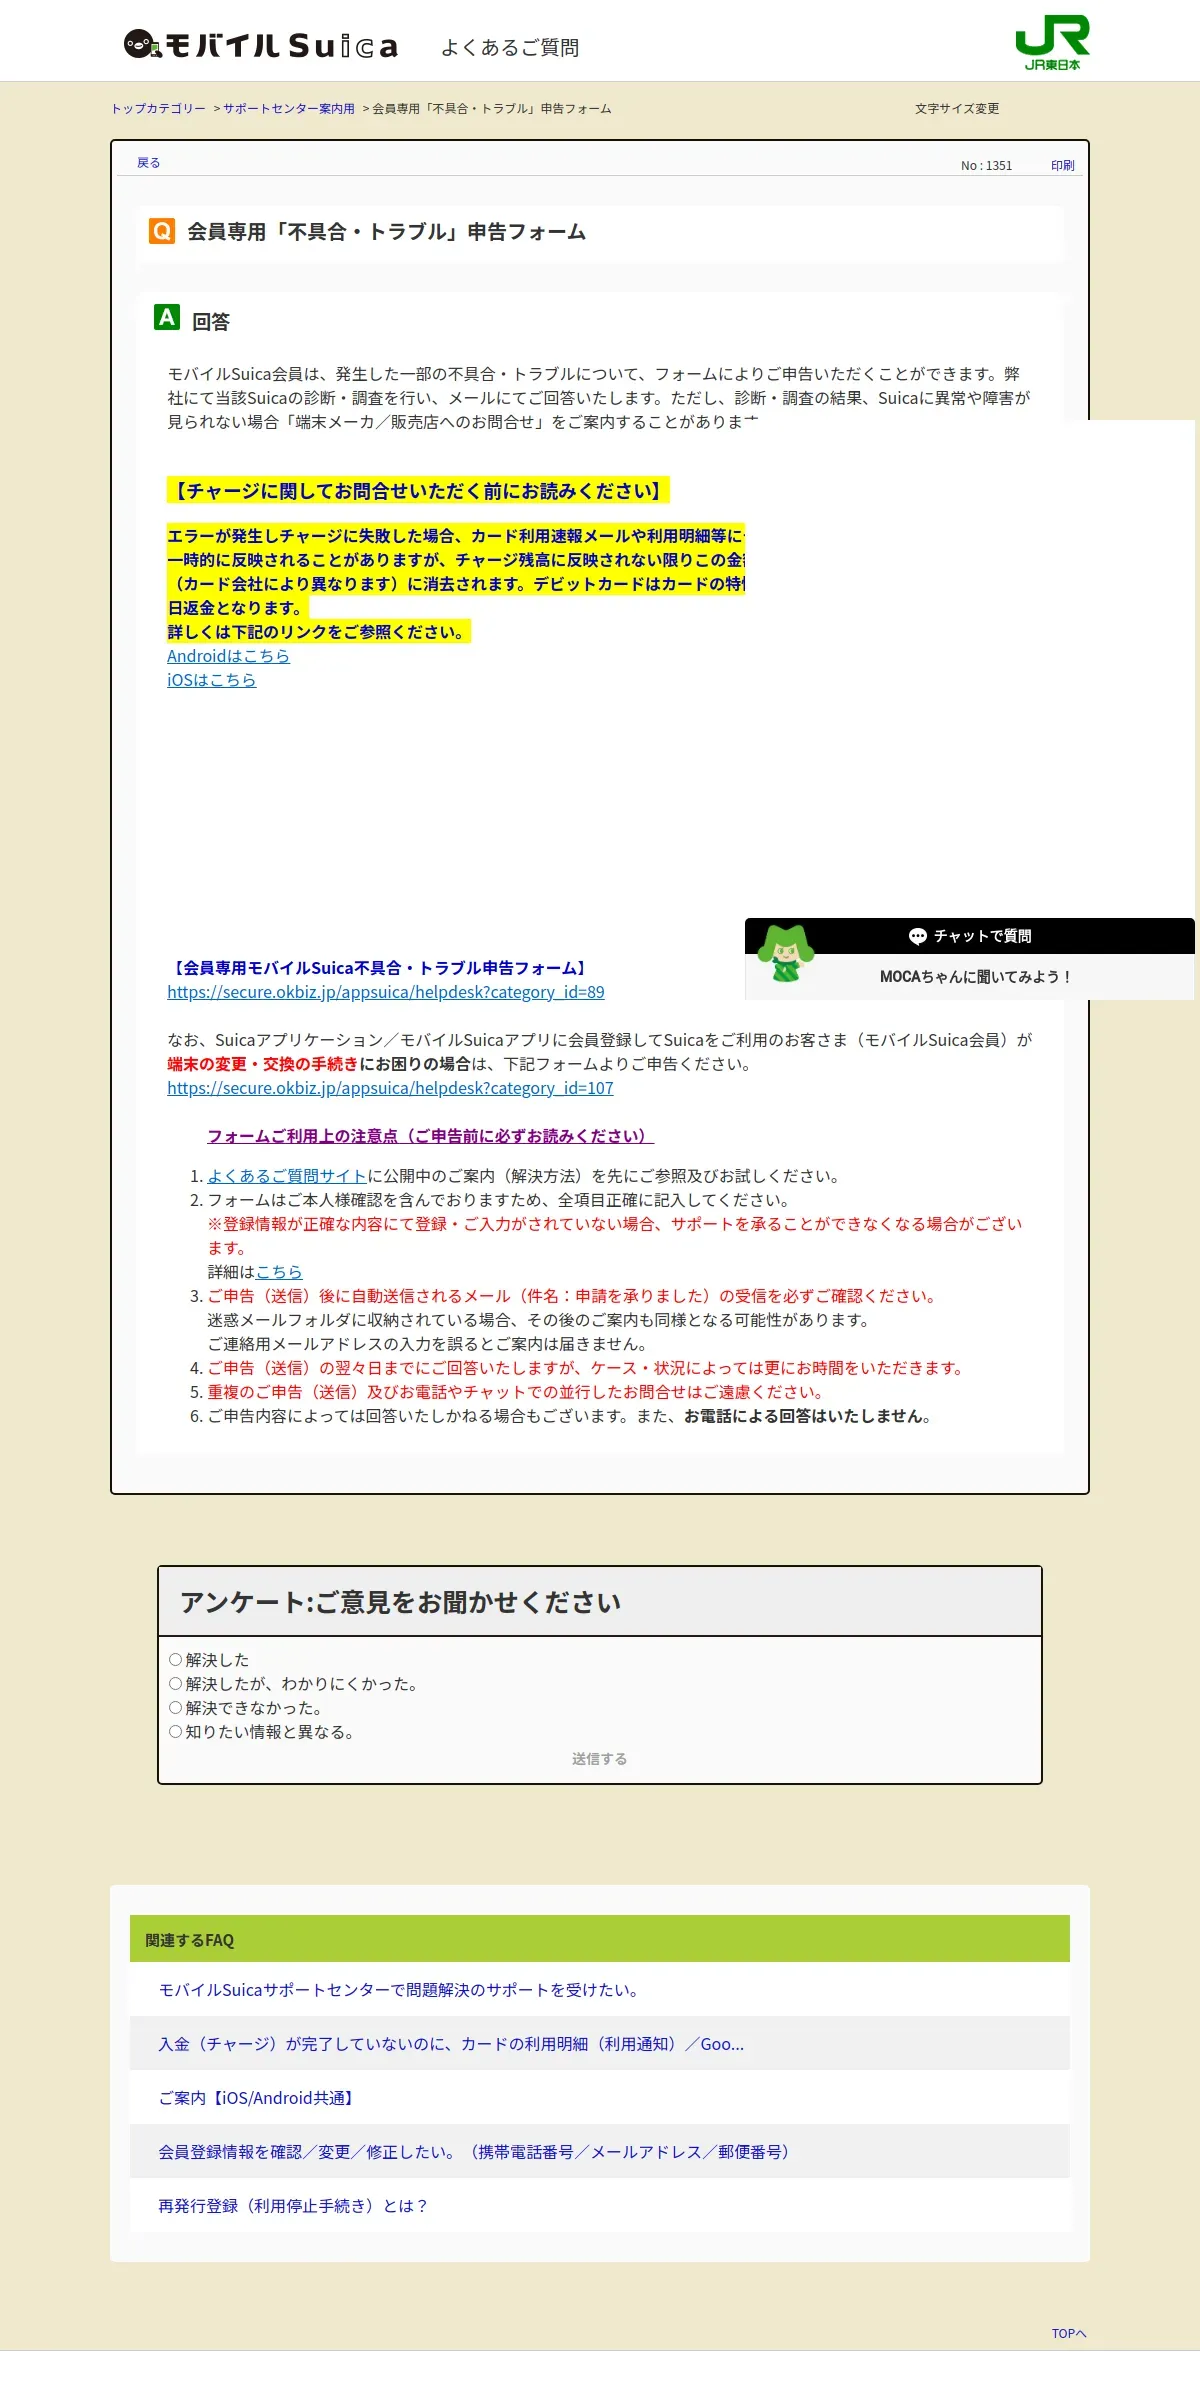Click MOCAちゃんに聞いてみよう！ prompt

[975, 977]
